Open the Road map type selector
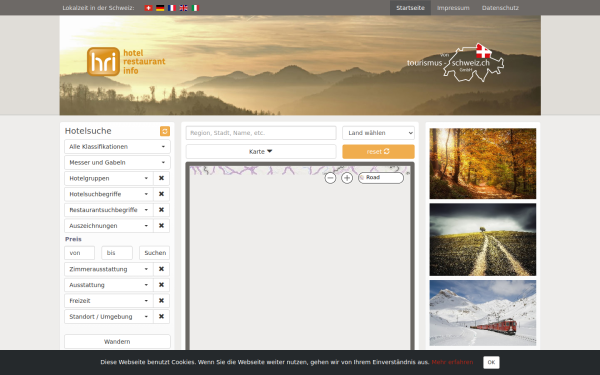600x375 pixels. coord(381,178)
